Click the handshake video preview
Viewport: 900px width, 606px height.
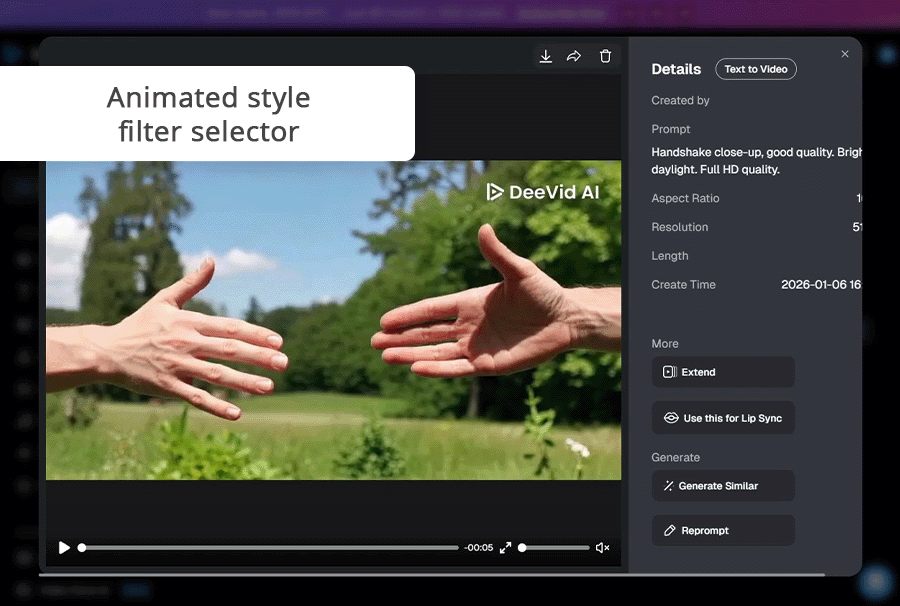click(x=333, y=320)
